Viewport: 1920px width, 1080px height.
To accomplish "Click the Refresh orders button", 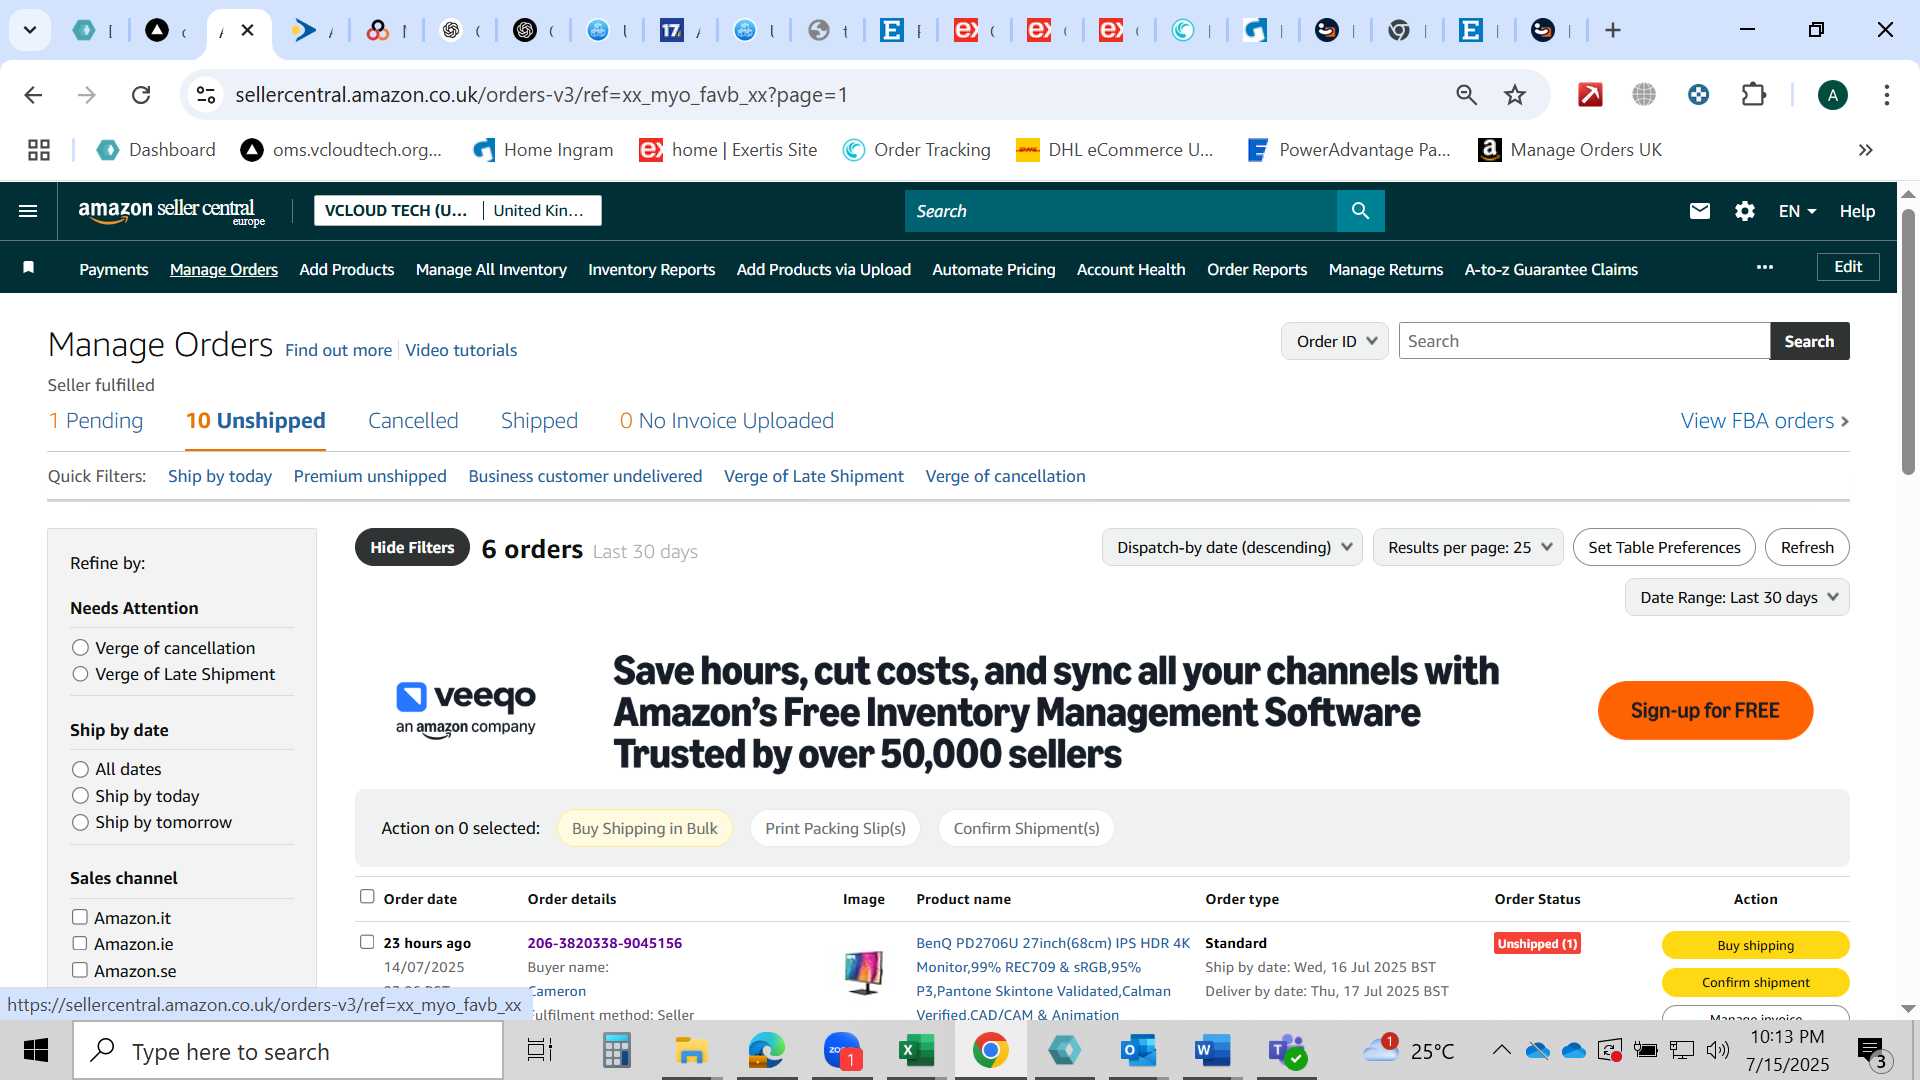I will tap(1807, 547).
